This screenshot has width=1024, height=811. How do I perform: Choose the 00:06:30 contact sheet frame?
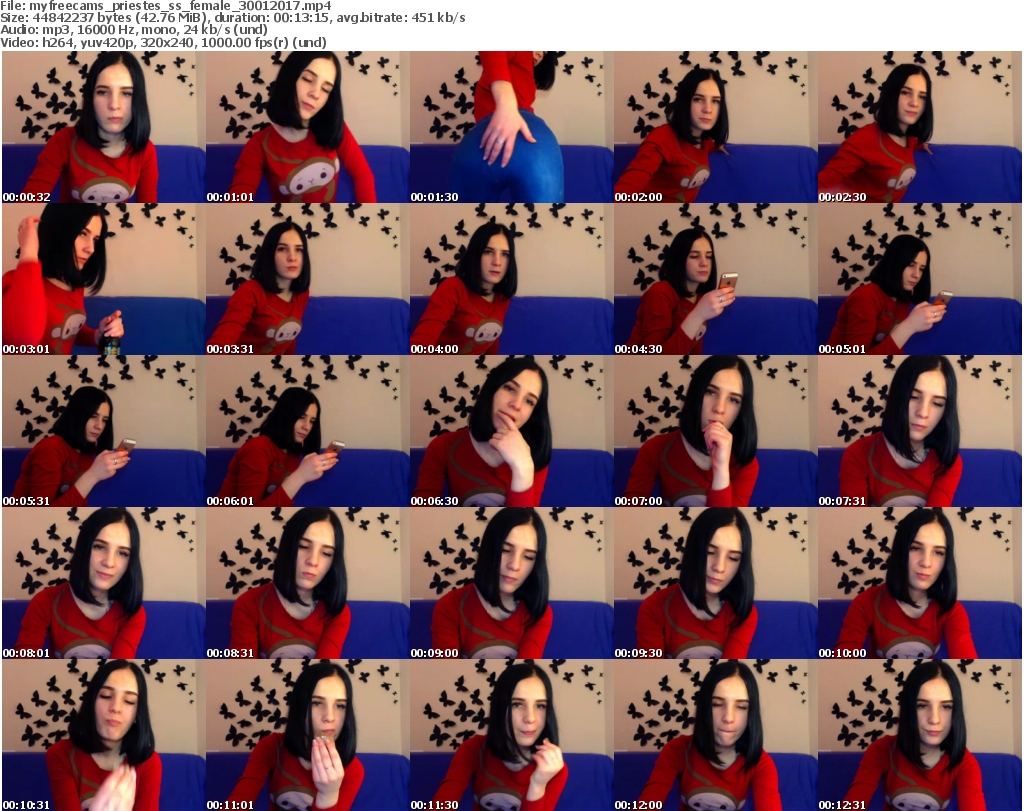click(511, 431)
